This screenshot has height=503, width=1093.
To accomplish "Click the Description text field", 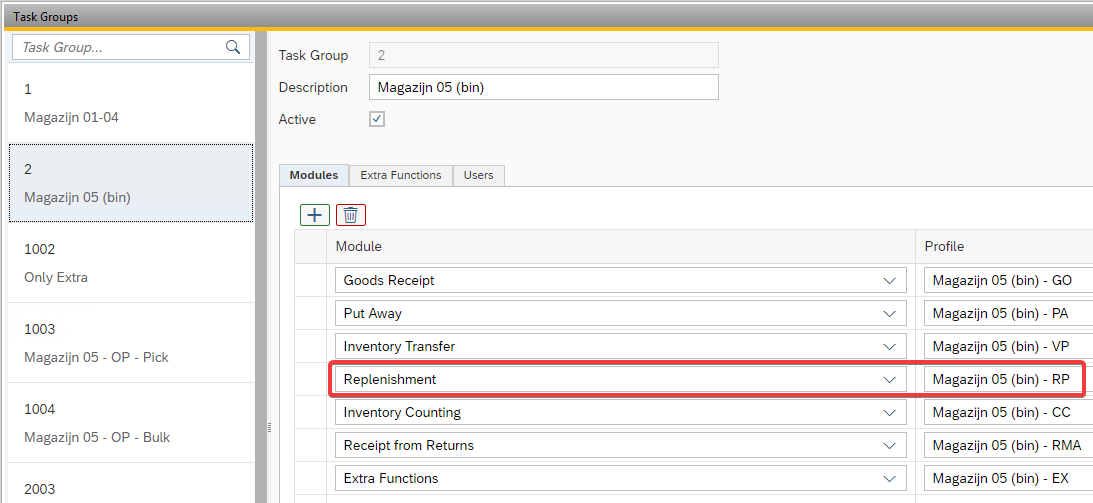I will pyautogui.click(x=543, y=87).
